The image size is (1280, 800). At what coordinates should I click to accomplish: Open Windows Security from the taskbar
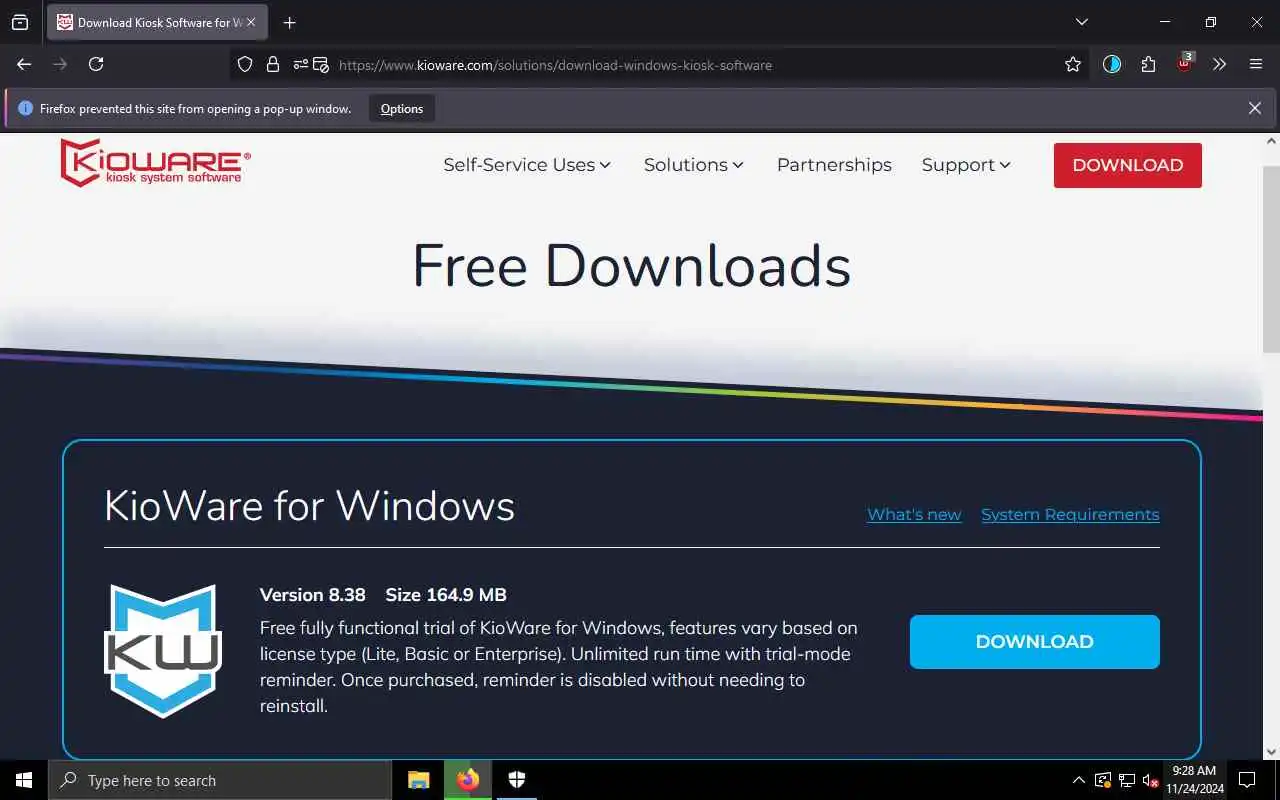click(517, 780)
